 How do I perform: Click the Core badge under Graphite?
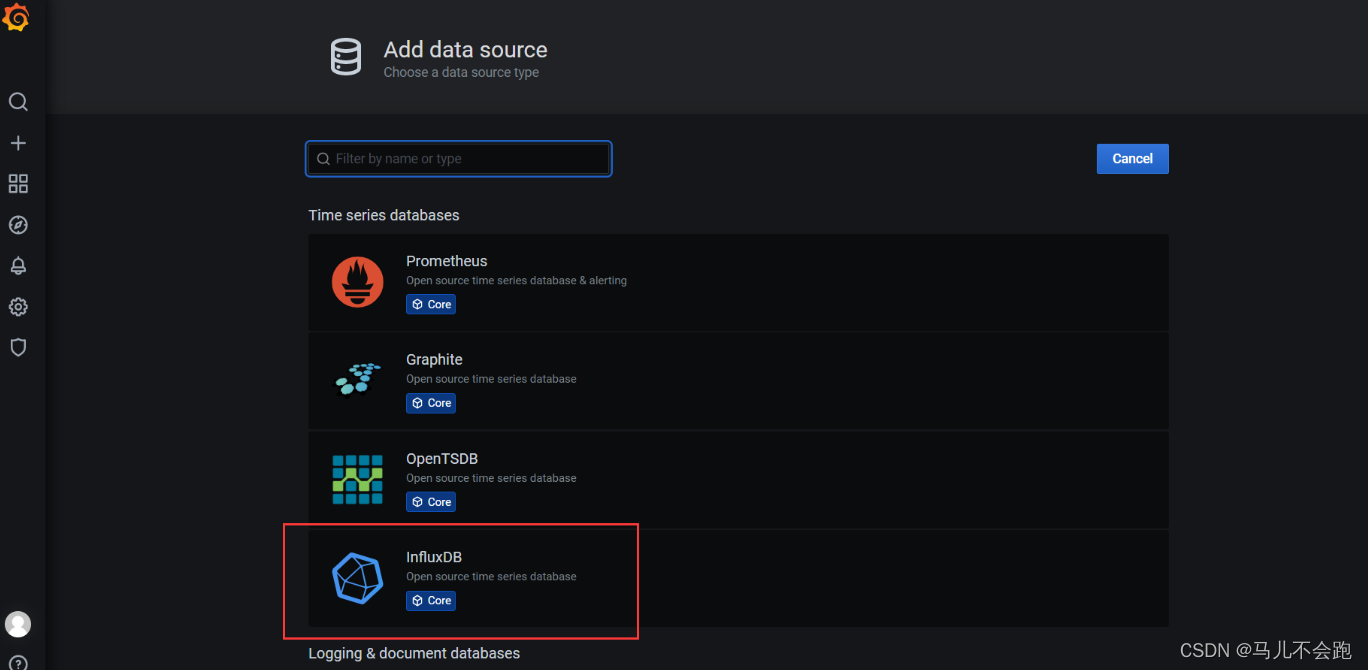[431, 403]
